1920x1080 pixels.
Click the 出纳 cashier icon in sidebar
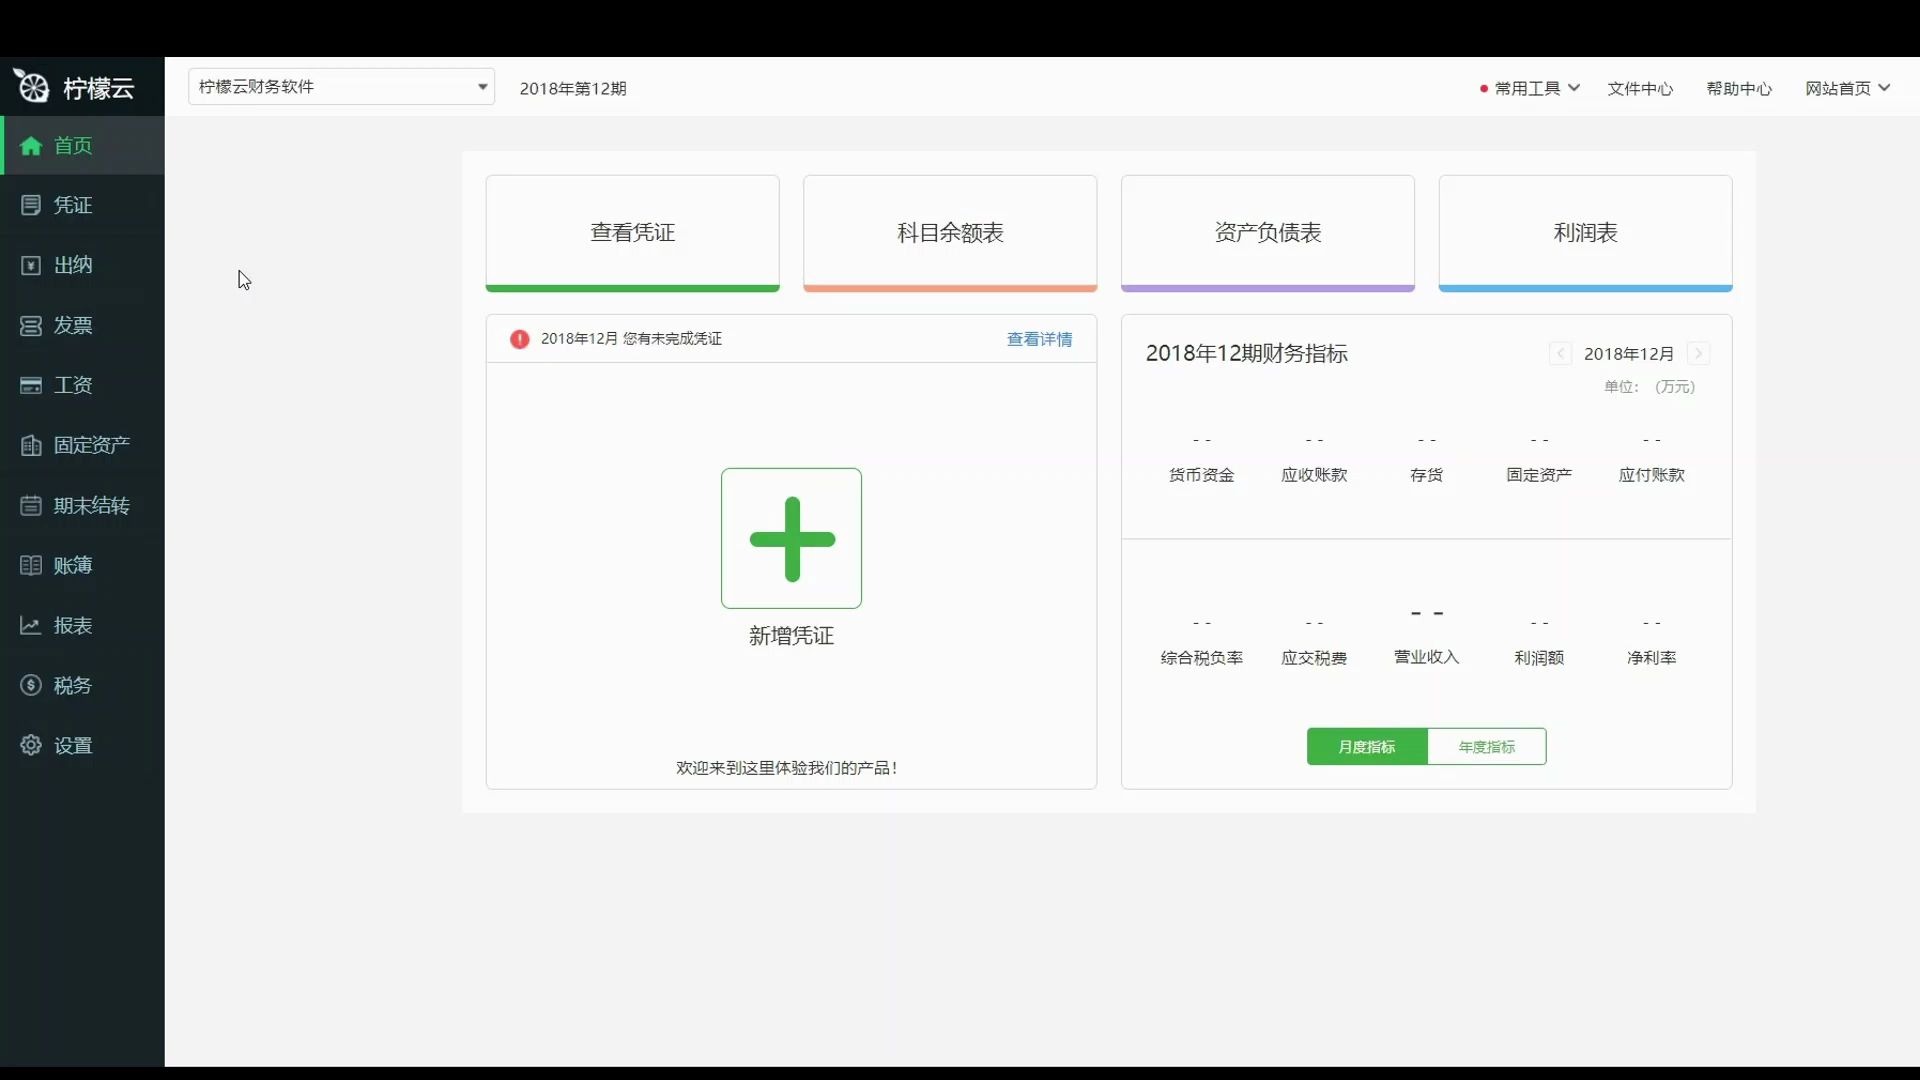pyautogui.click(x=31, y=265)
